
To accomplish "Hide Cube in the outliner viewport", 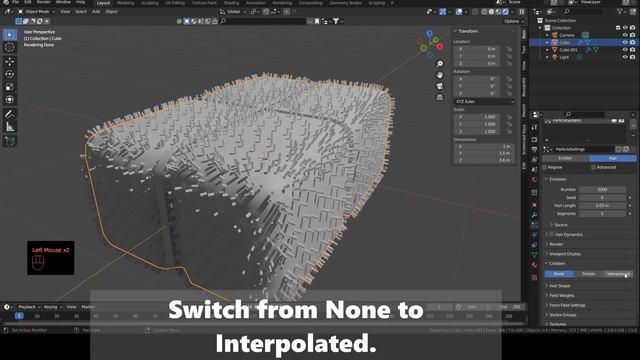I will point(625,42).
